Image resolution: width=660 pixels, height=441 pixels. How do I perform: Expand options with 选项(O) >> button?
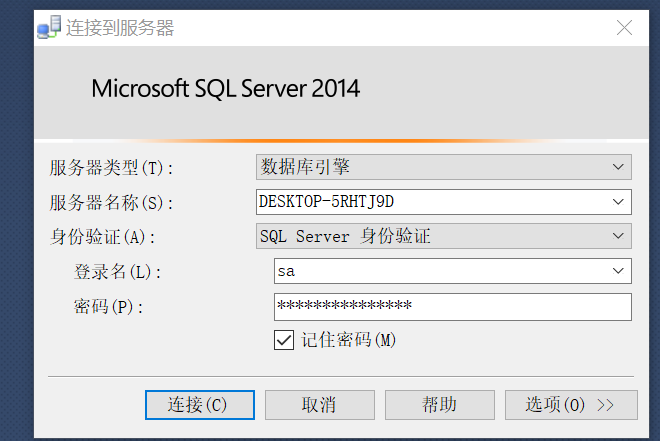click(x=571, y=405)
